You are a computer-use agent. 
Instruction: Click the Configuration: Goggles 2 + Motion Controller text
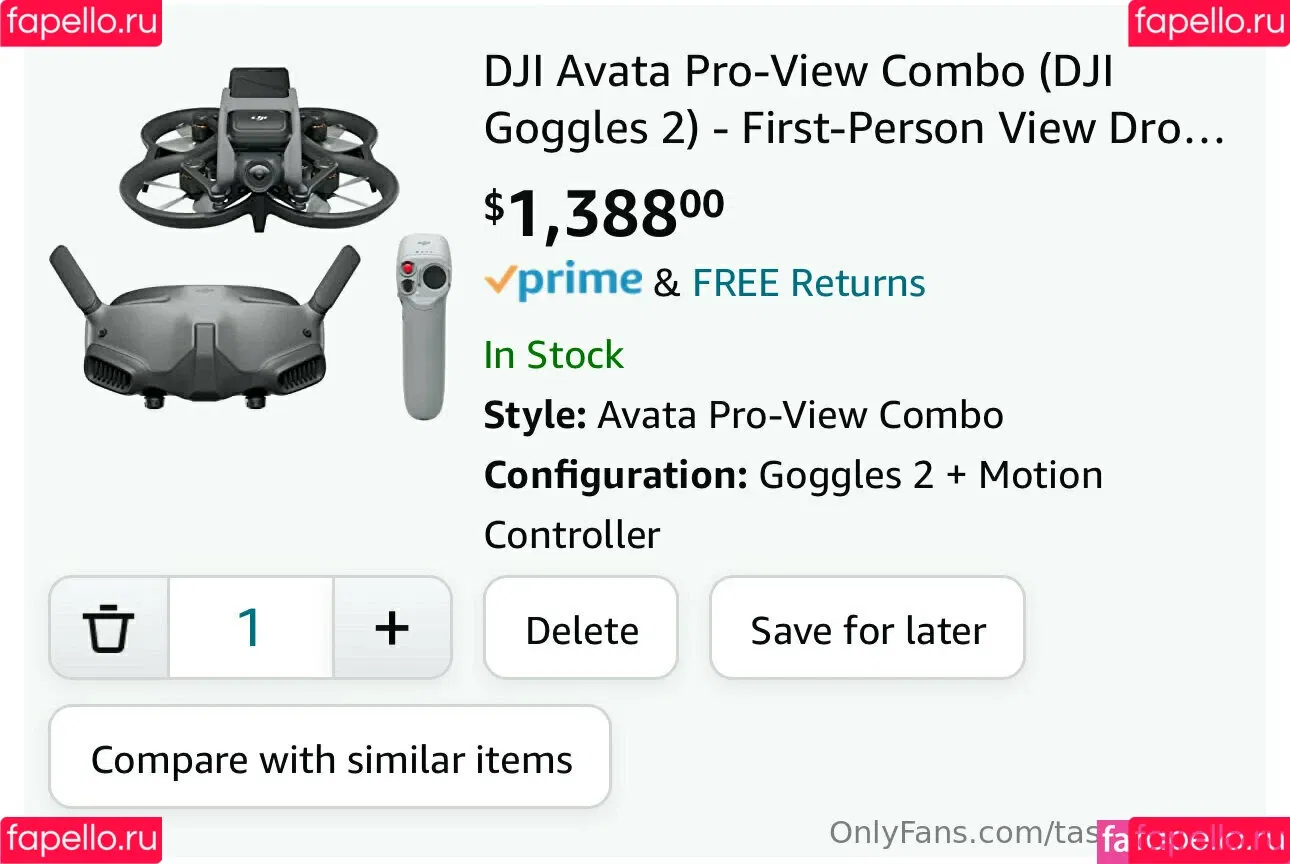tap(793, 505)
